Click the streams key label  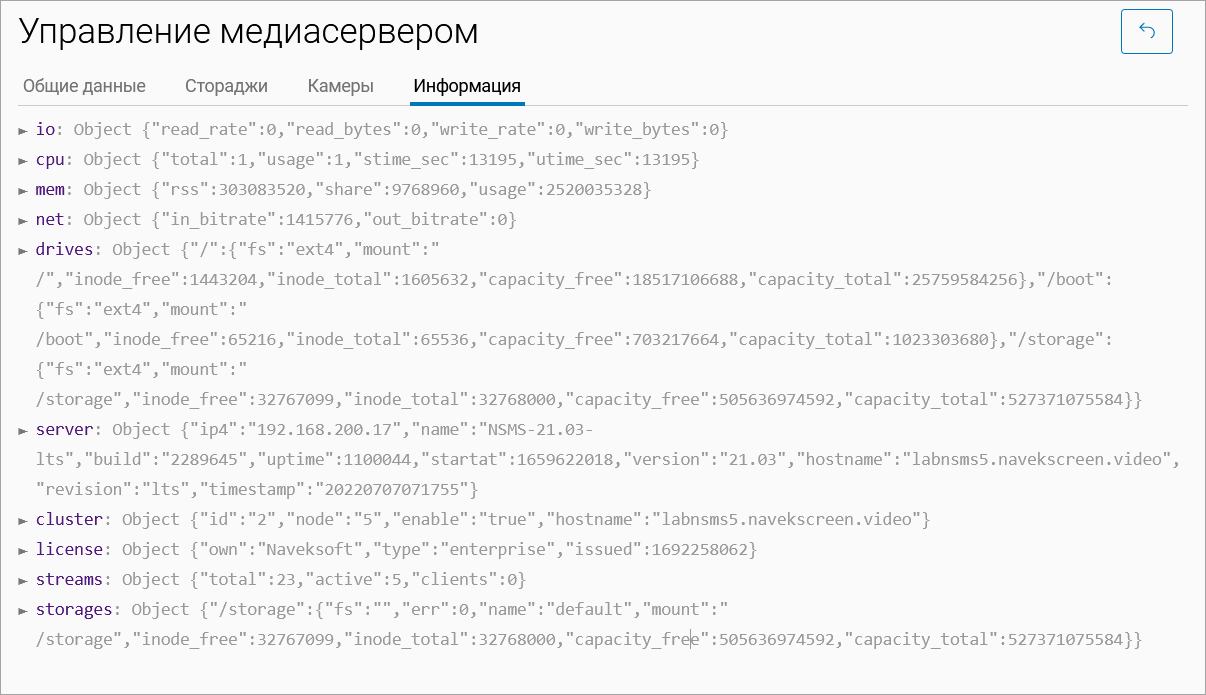pyautogui.click(x=68, y=580)
